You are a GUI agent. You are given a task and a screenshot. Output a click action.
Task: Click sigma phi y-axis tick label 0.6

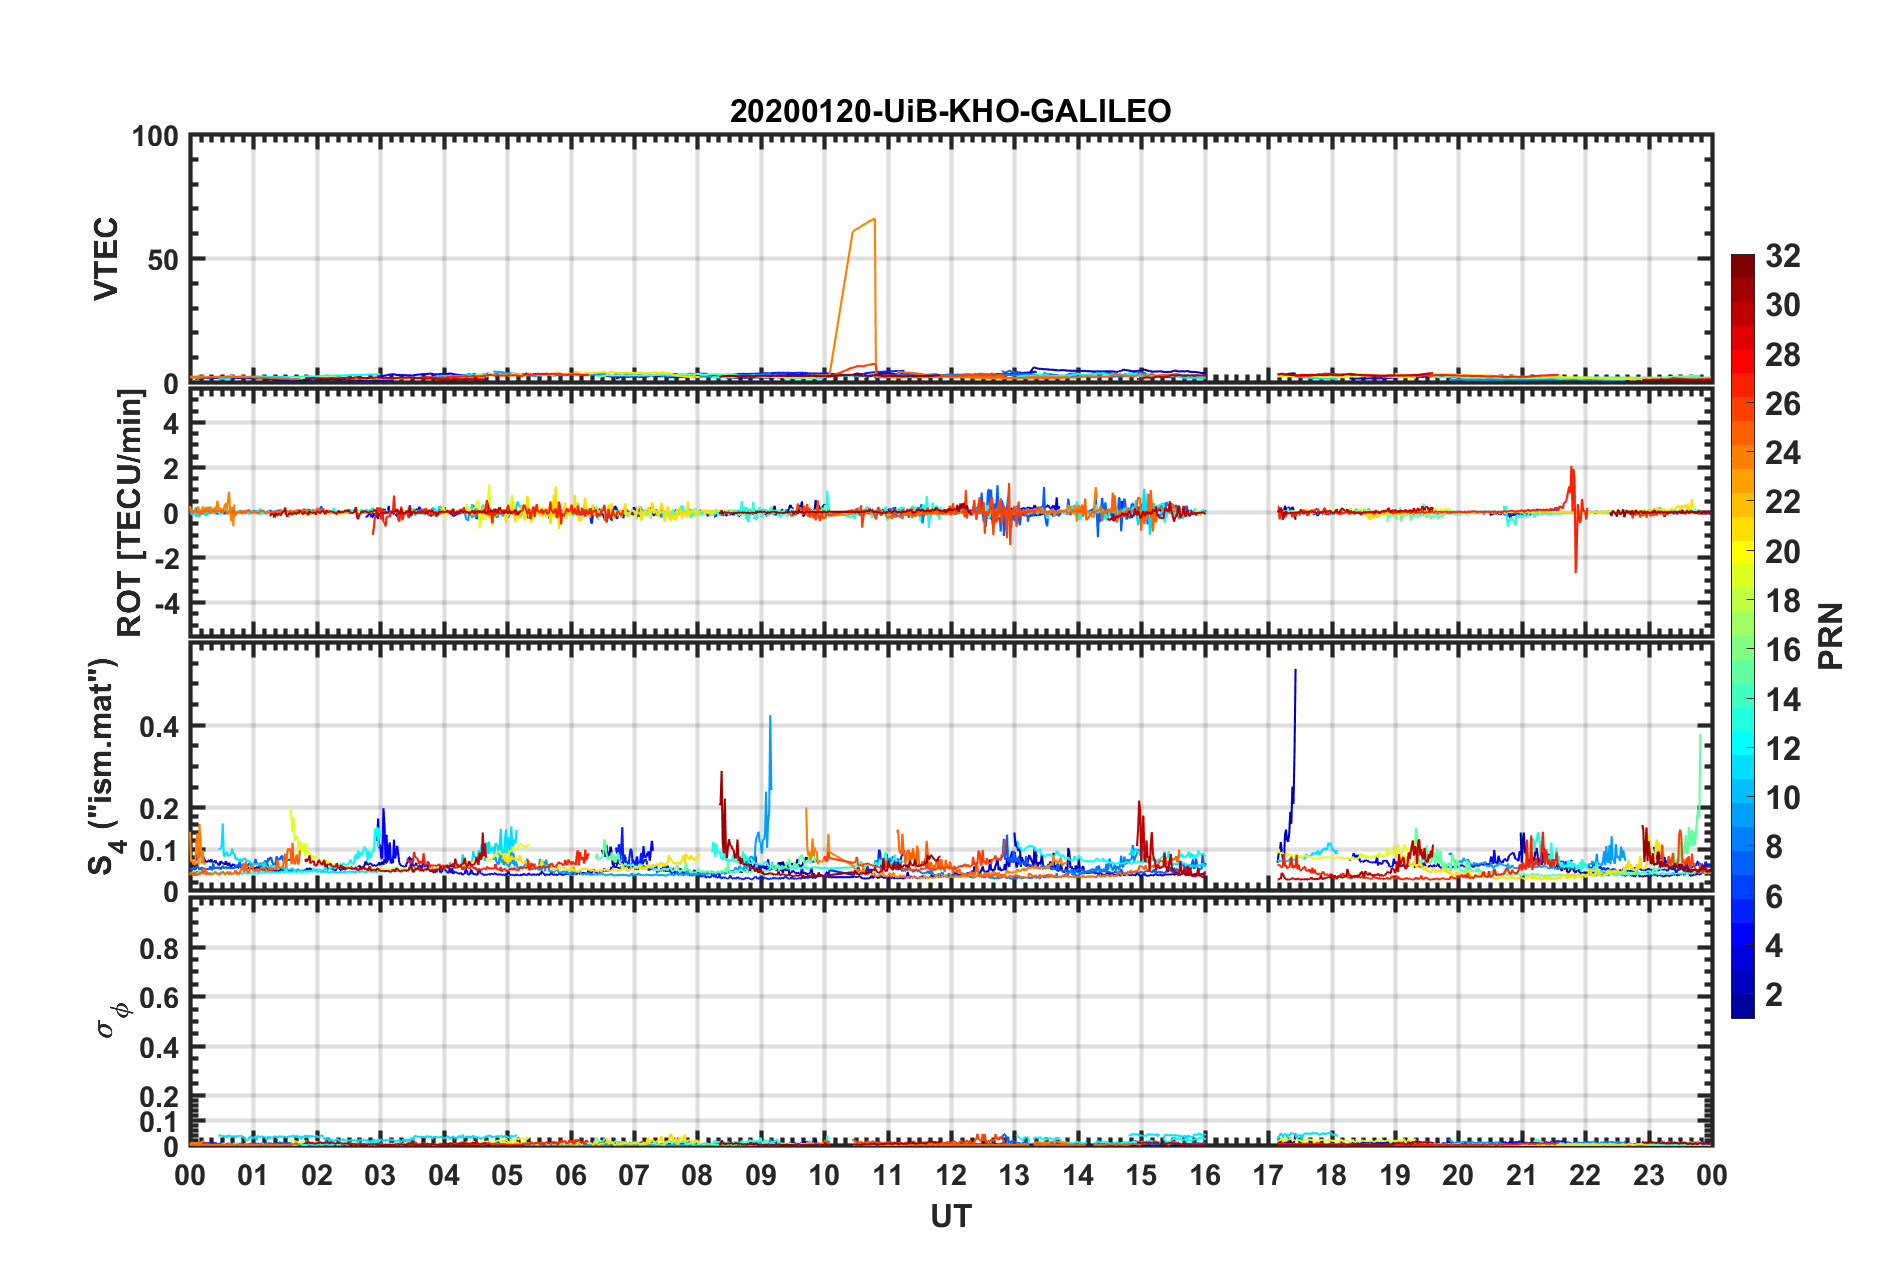pos(159,998)
